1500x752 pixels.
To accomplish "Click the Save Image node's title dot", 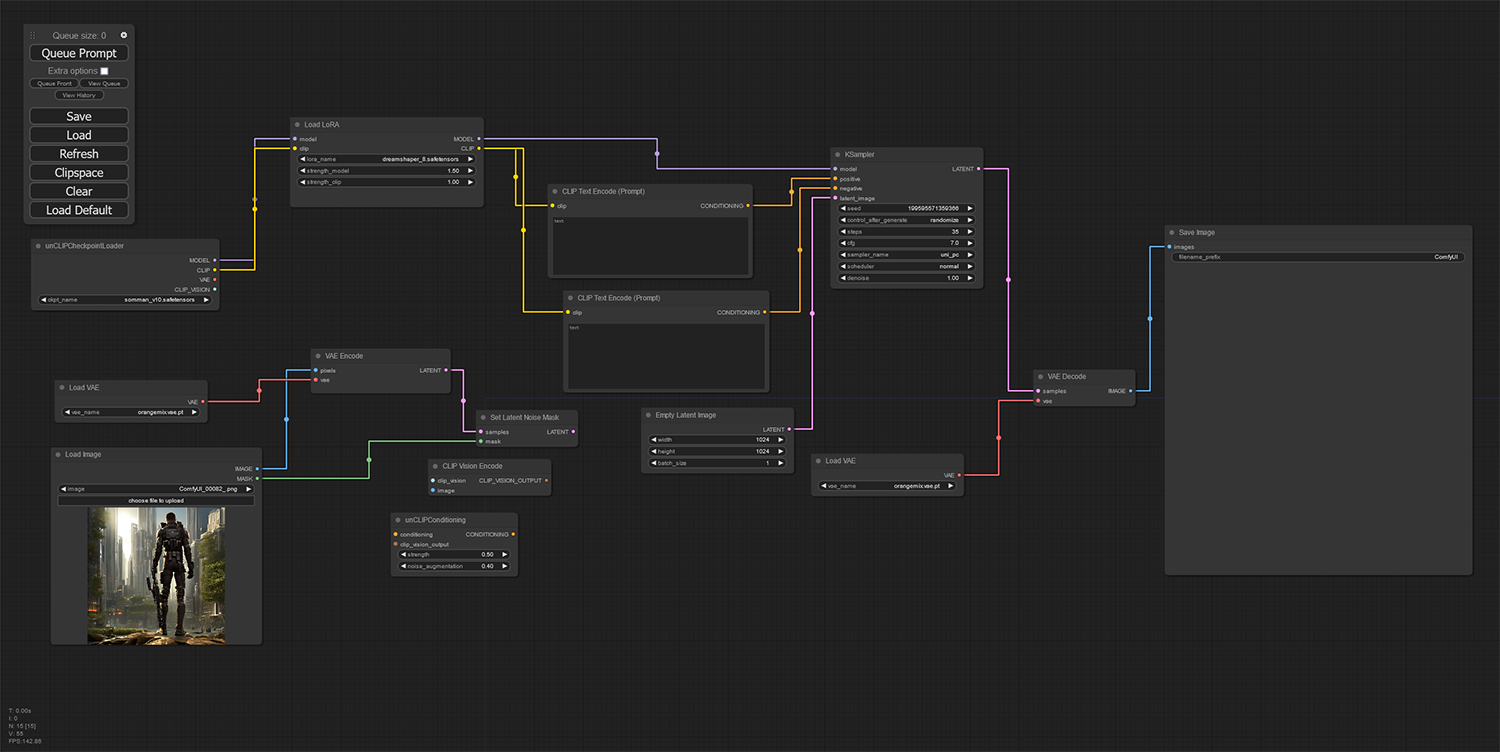I will [1171, 232].
